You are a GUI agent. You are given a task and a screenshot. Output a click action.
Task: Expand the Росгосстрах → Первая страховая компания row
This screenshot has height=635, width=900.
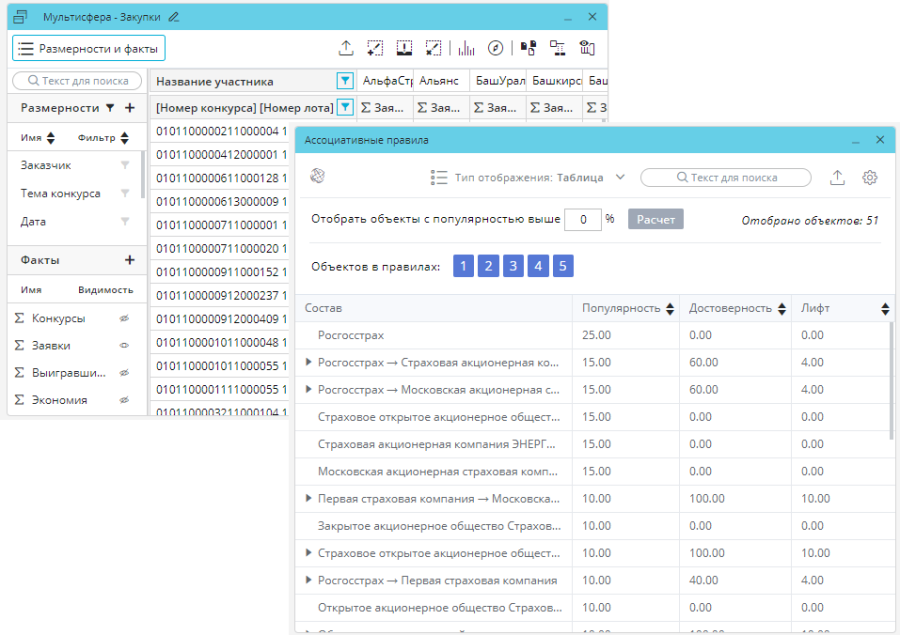(309, 580)
